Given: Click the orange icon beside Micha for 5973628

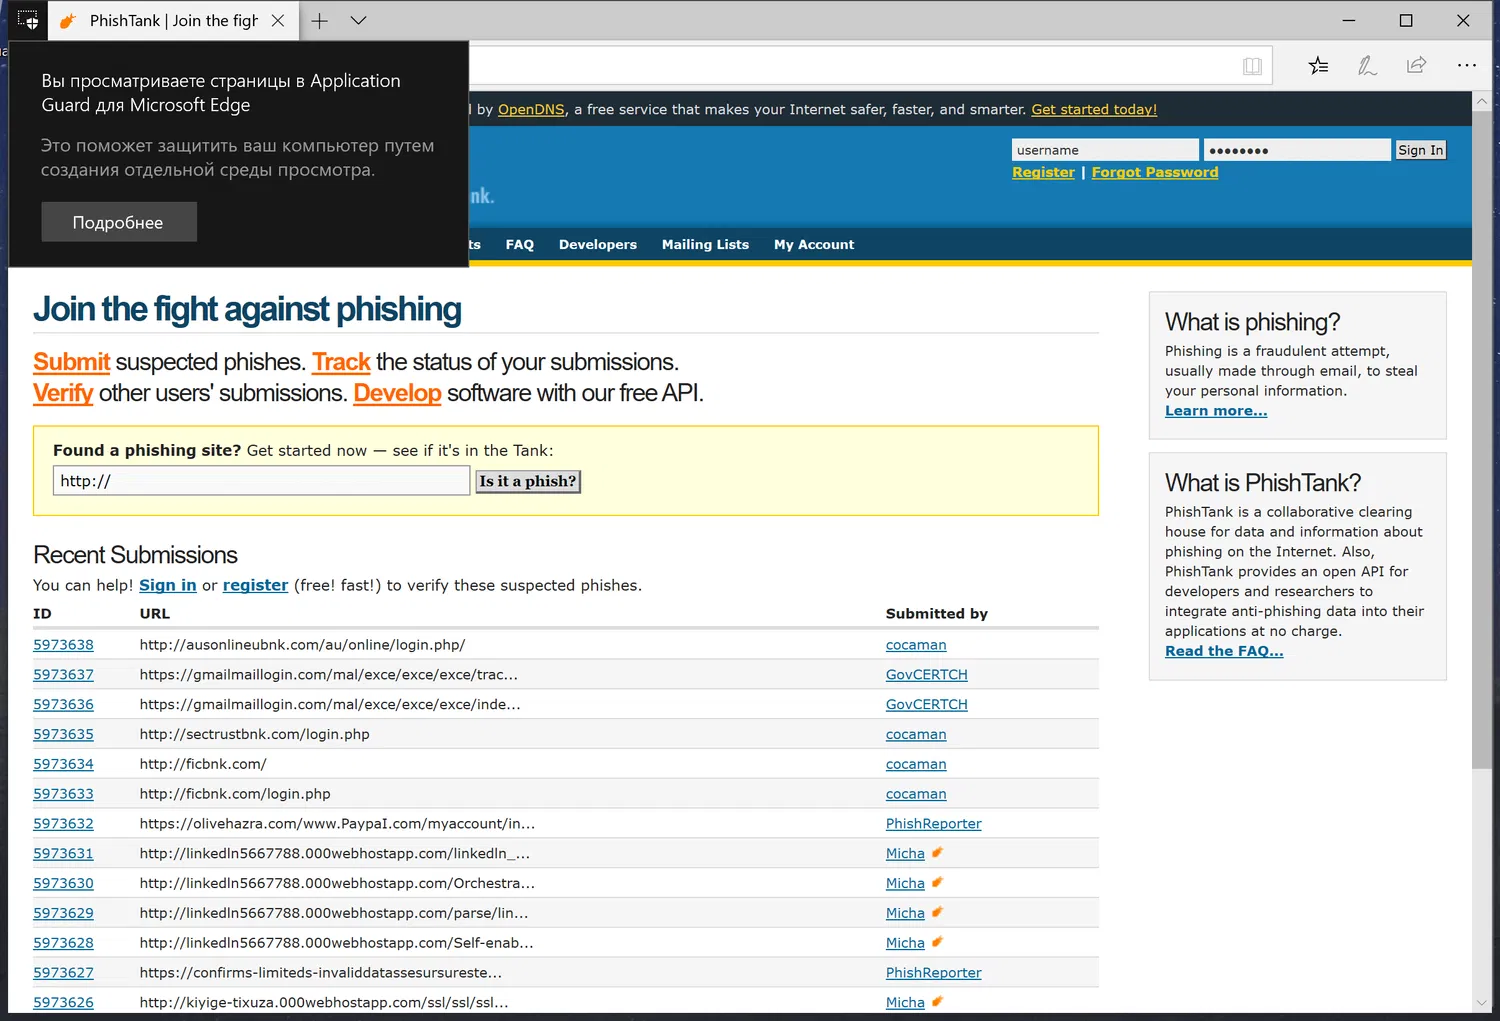Looking at the screenshot, I should pos(937,942).
